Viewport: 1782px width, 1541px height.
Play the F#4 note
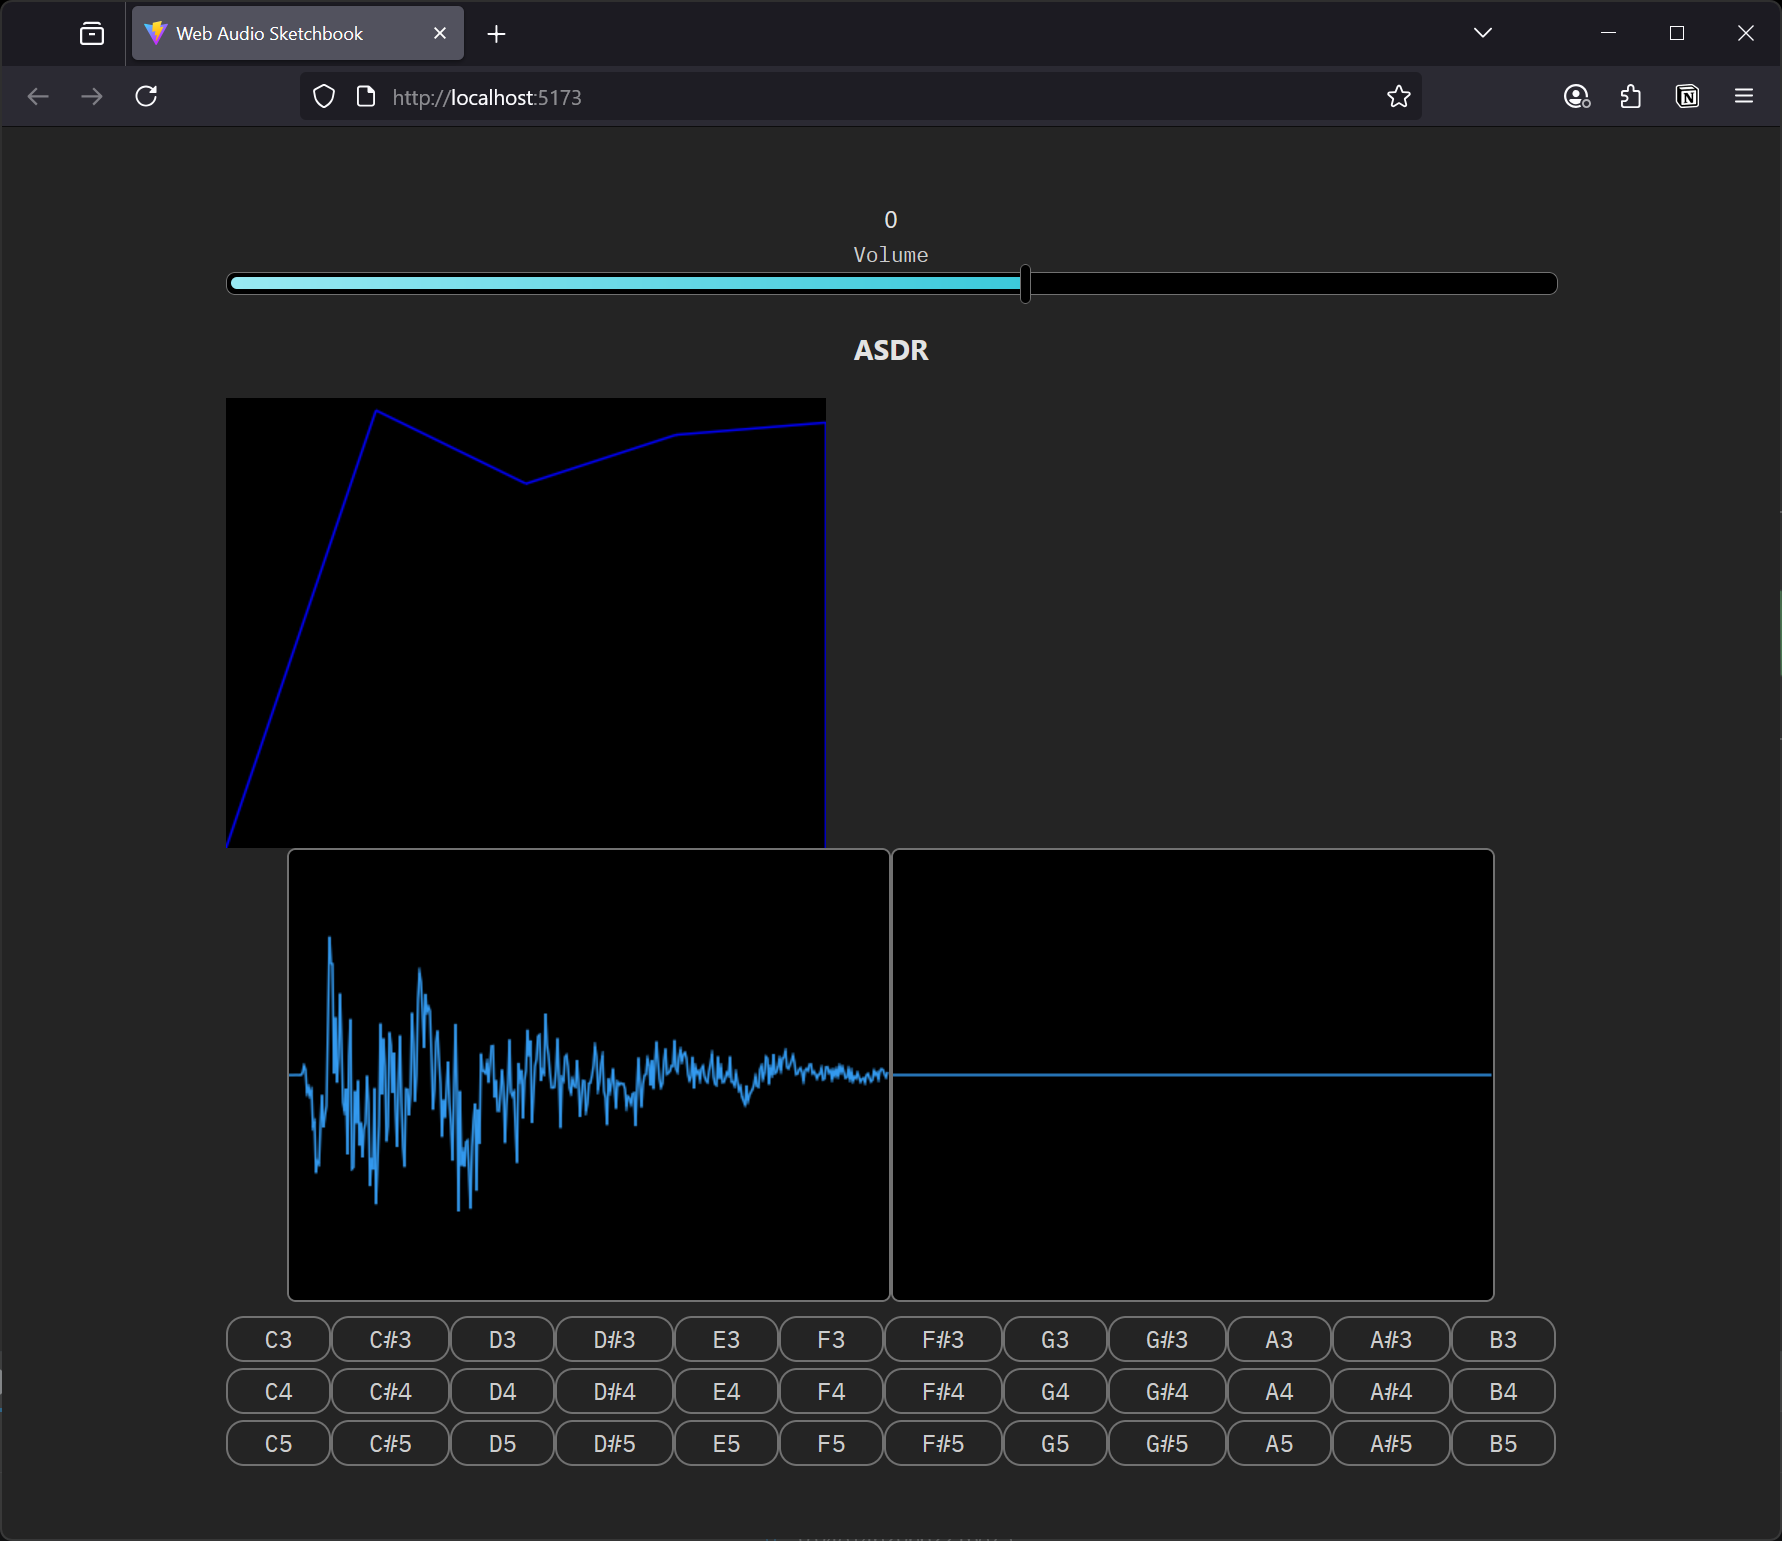pyautogui.click(x=941, y=1391)
